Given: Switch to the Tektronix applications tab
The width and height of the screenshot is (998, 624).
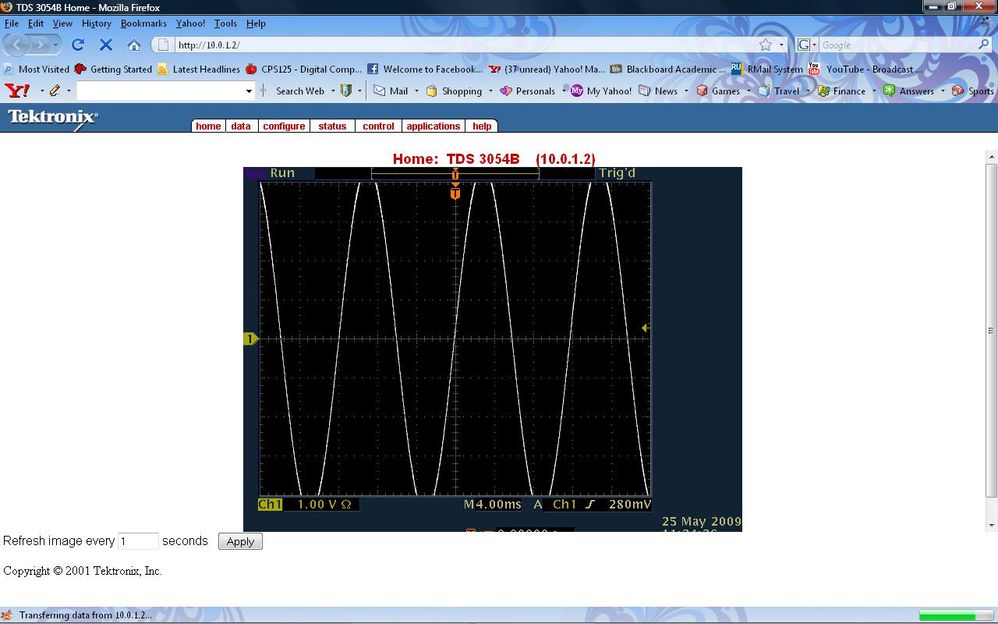Looking at the screenshot, I should pyautogui.click(x=433, y=126).
